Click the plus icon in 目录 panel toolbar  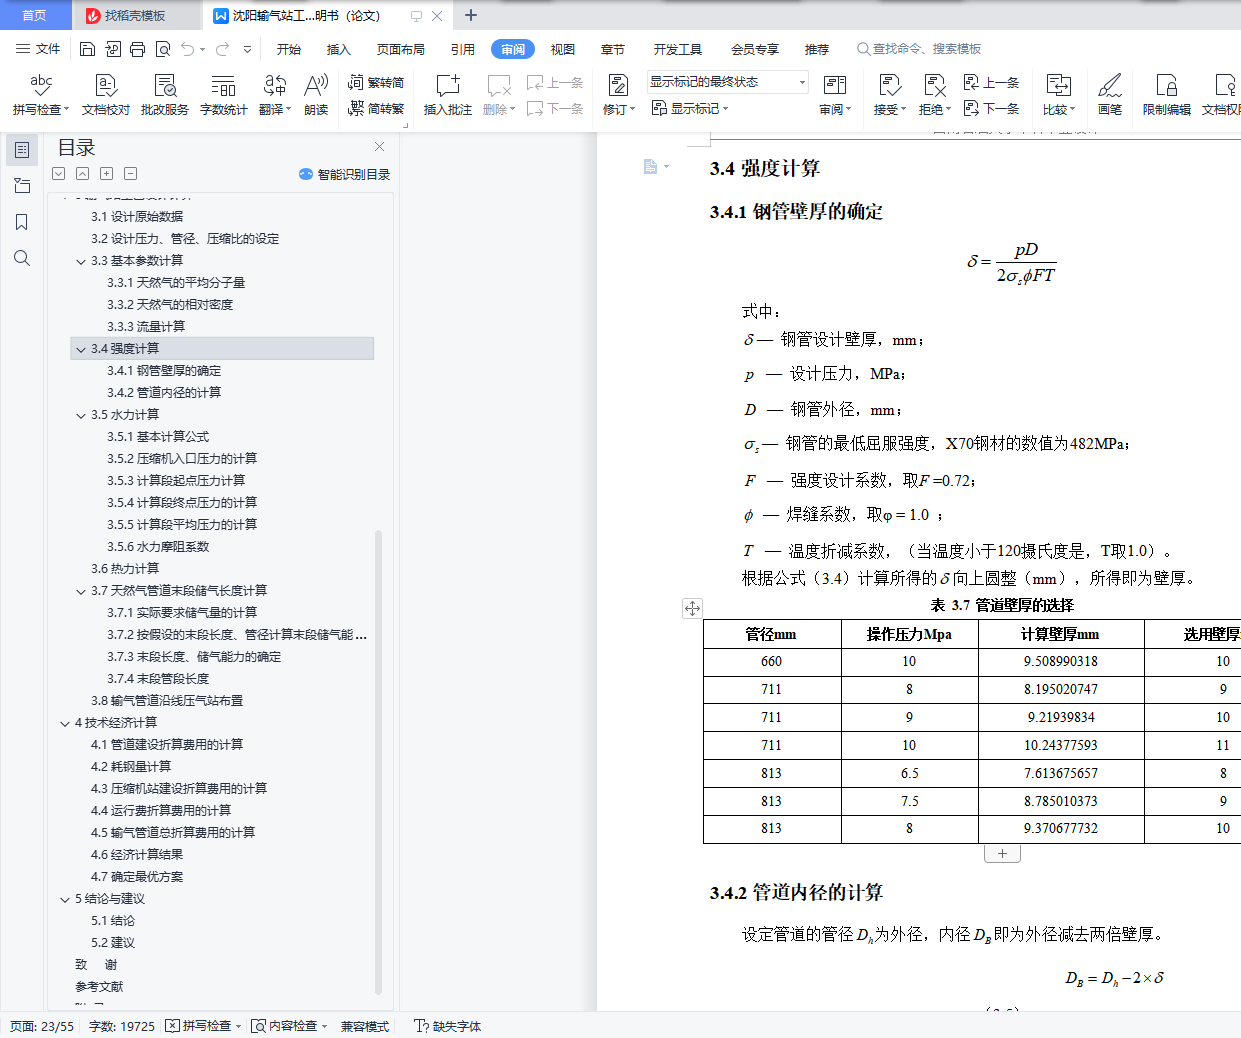pyautogui.click(x=107, y=174)
